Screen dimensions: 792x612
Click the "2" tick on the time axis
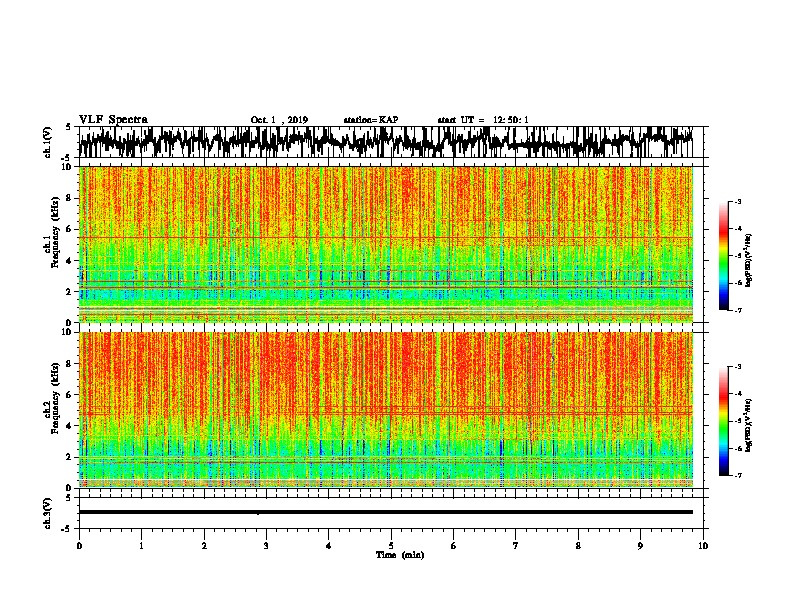point(204,546)
